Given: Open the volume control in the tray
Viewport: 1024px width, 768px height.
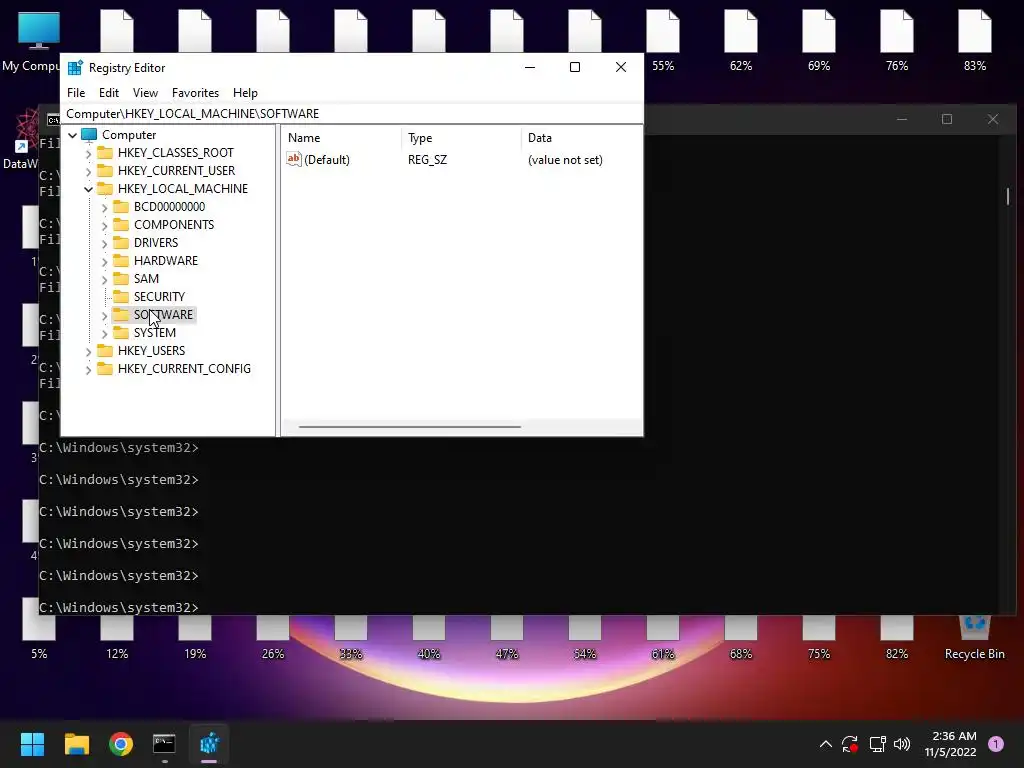Looking at the screenshot, I should pyautogui.click(x=902, y=744).
